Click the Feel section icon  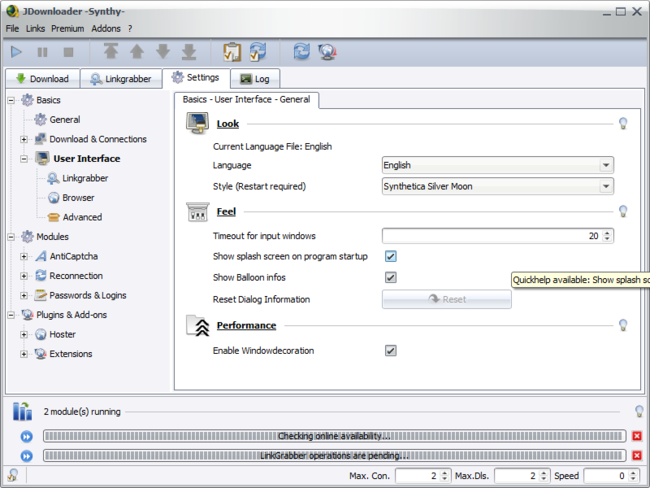[197, 212]
